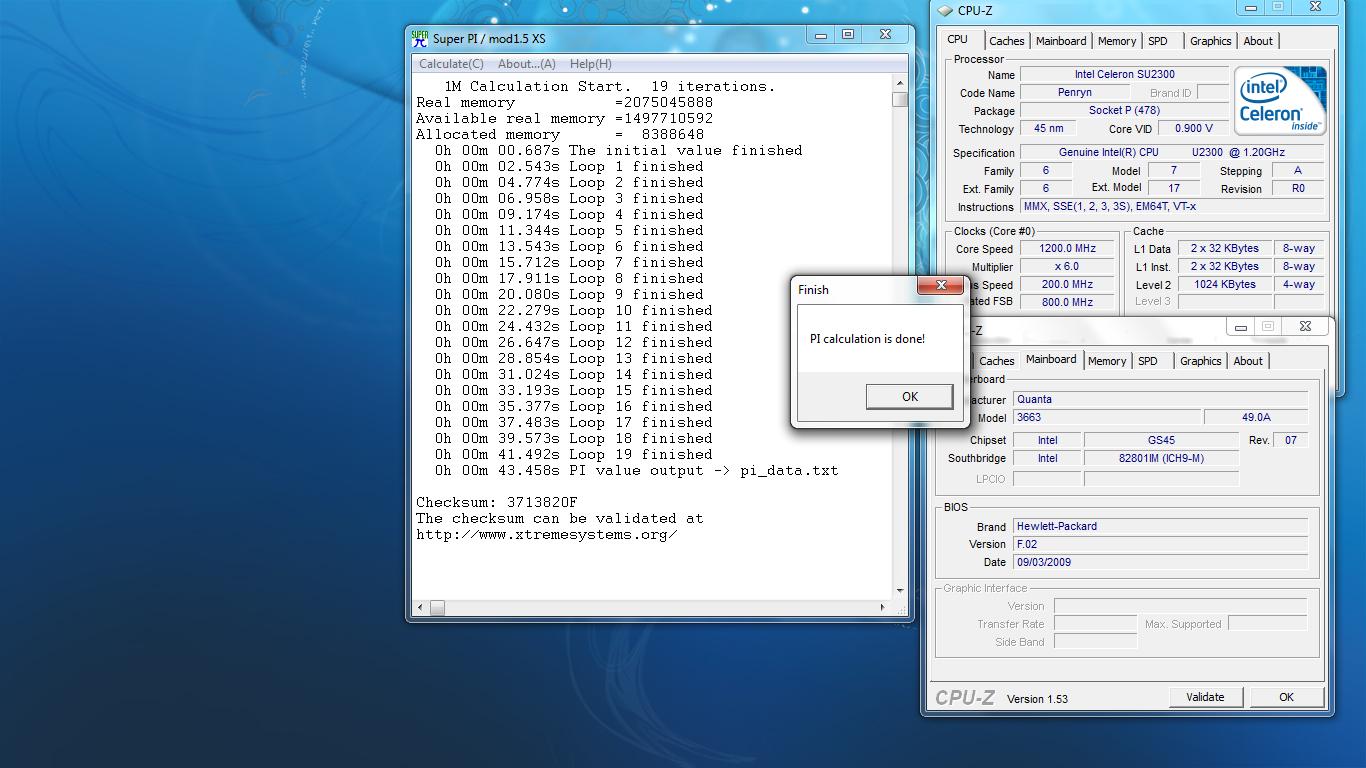Switch to SPD tab in top CPU-Z window
1366x768 pixels.
[x=1157, y=41]
